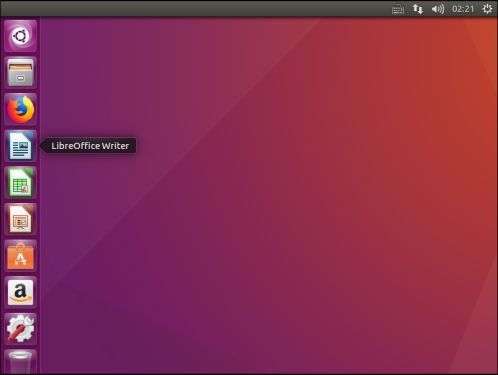Viewport: 498px width, 375px height.
Task: Open the network connections indicator
Action: tap(418, 9)
